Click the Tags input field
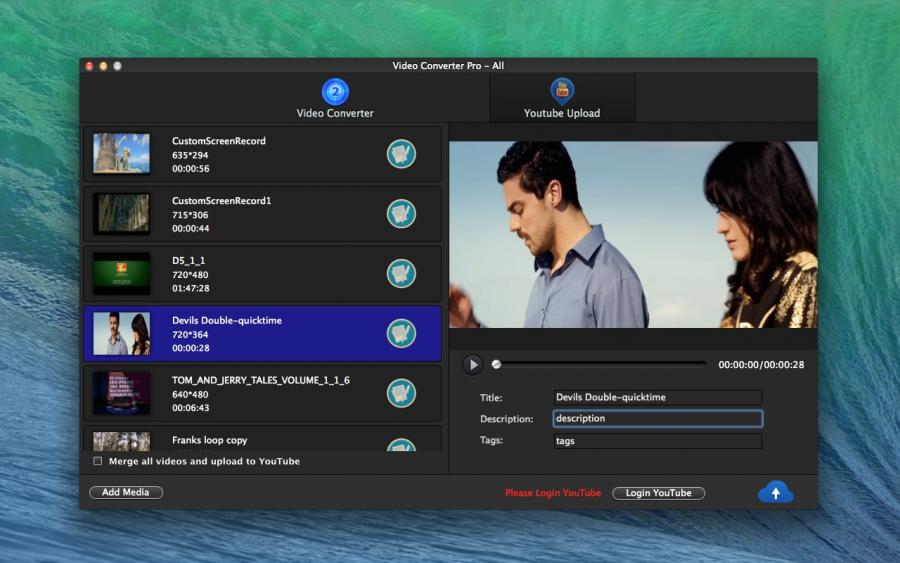Screen dimensions: 900x563 click(658, 441)
